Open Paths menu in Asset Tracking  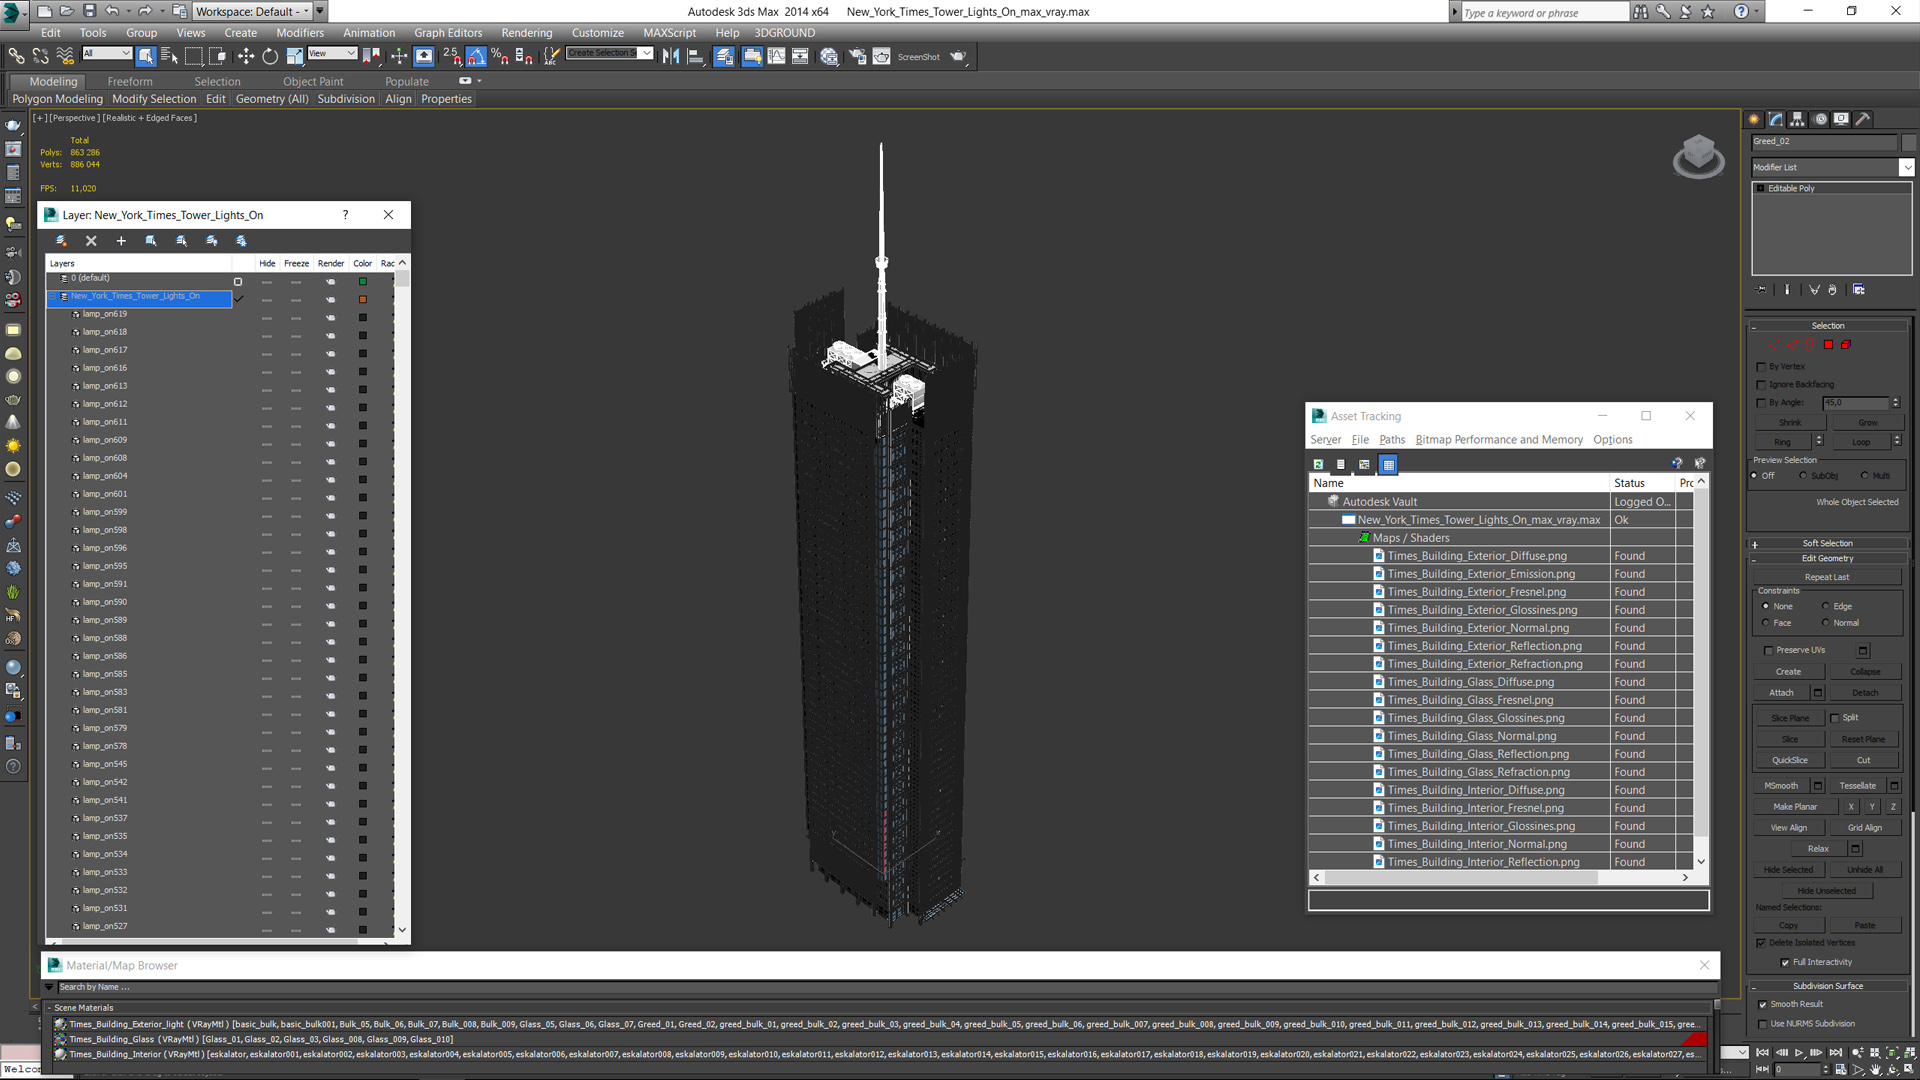coord(1392,440)
